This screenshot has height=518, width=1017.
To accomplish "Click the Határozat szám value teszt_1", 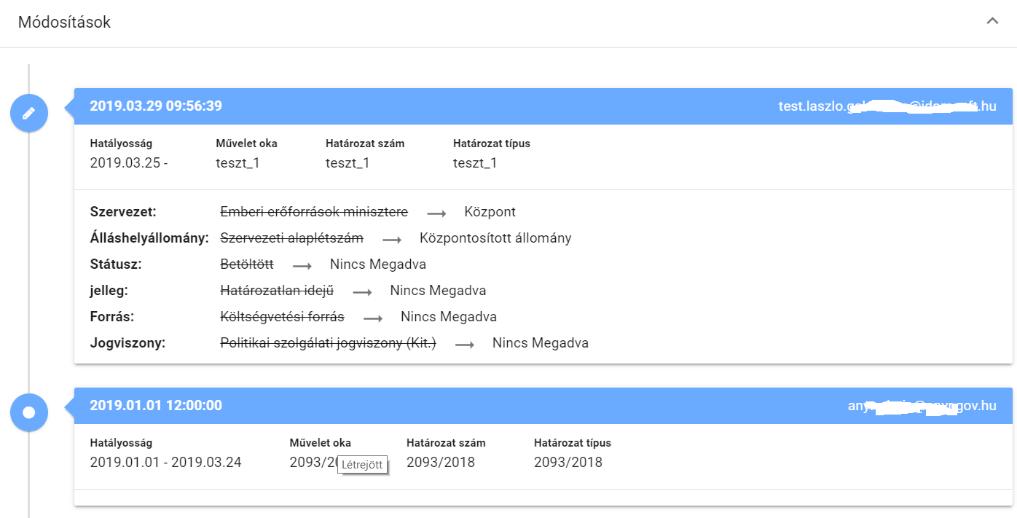I will click(348, 163).
